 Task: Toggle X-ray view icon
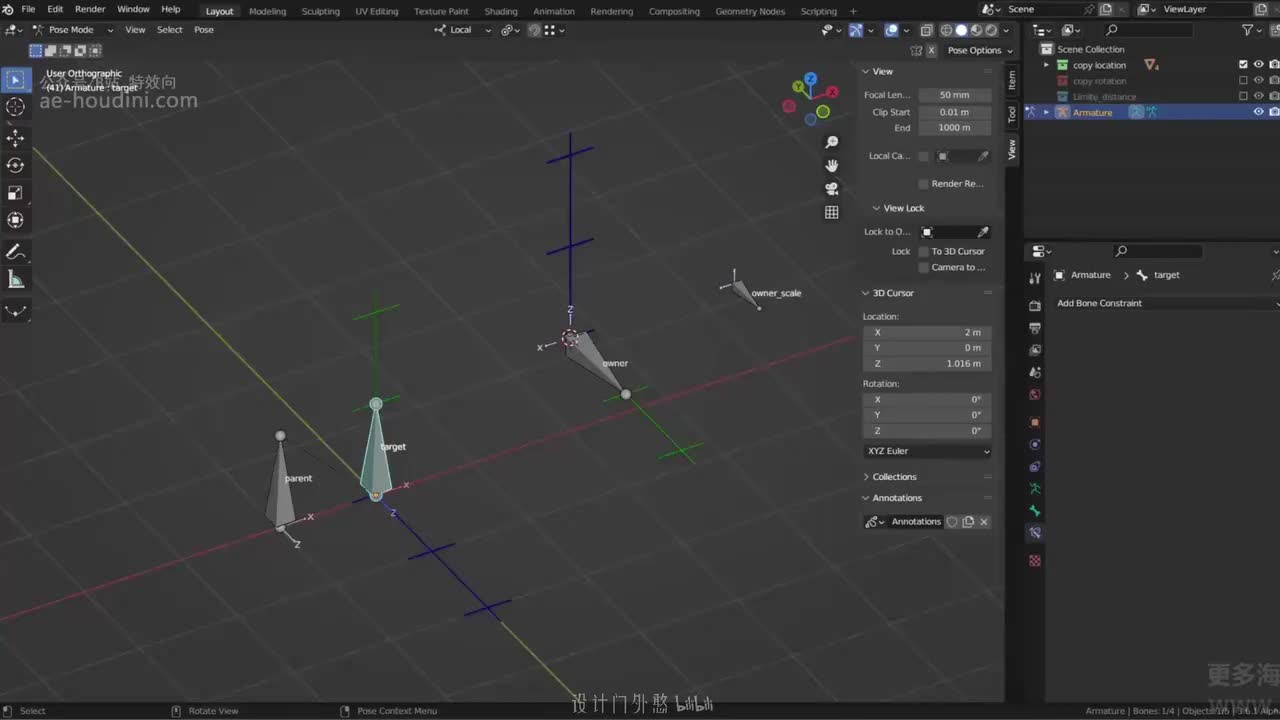coord(926,30)
